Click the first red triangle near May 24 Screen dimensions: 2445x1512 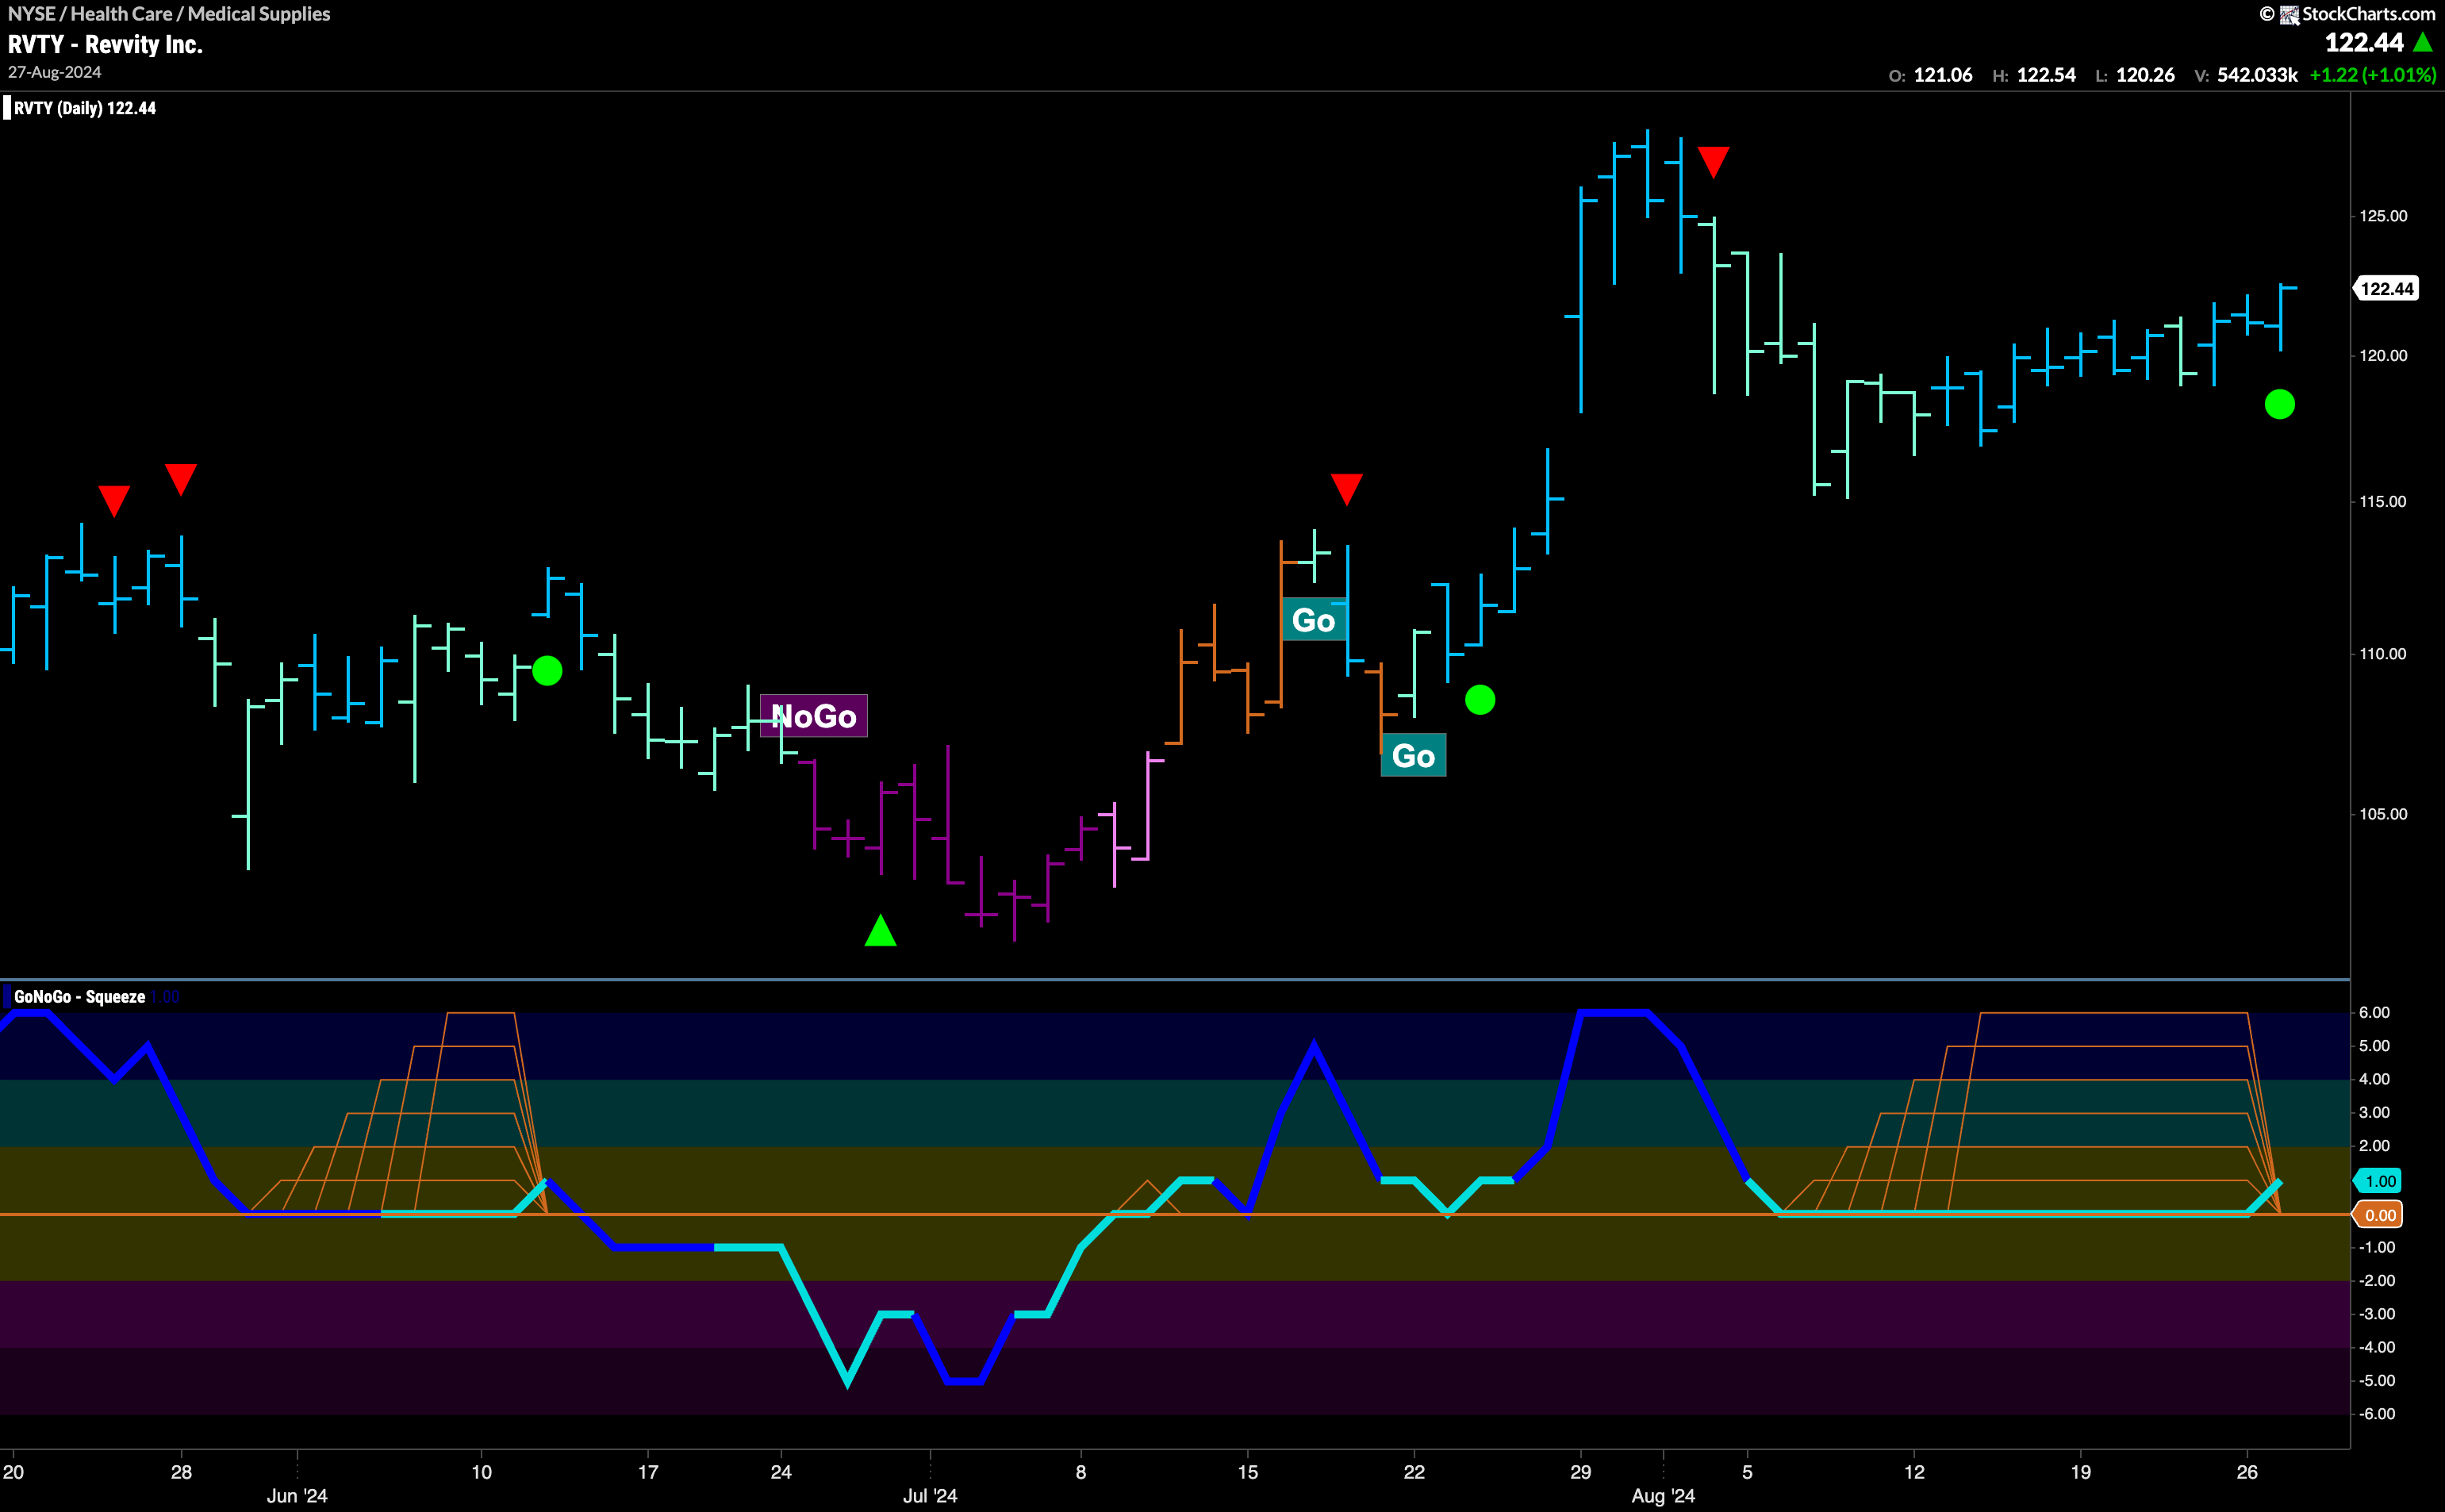(114, 501)
